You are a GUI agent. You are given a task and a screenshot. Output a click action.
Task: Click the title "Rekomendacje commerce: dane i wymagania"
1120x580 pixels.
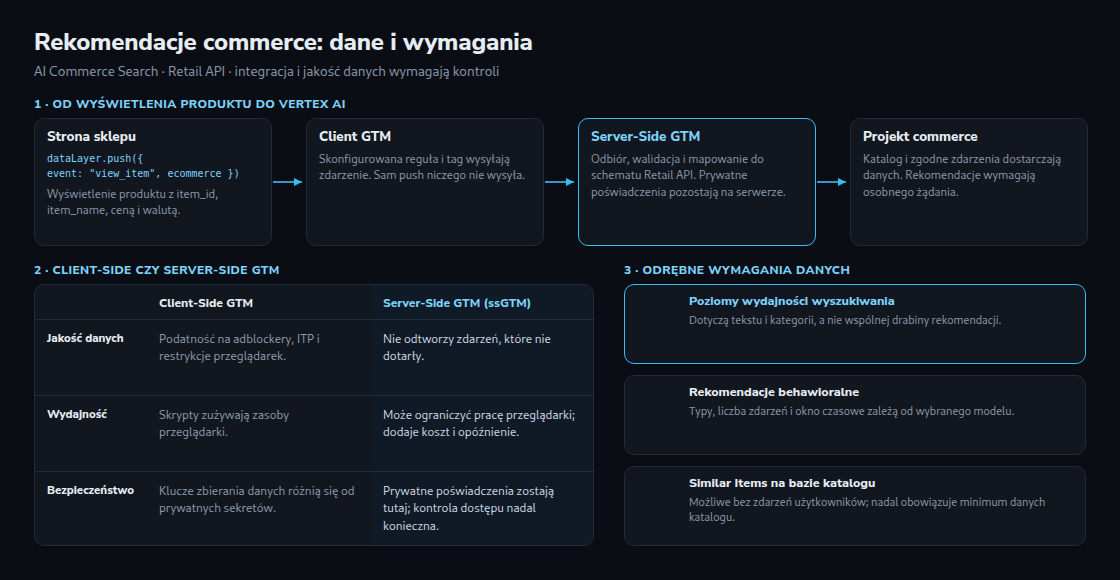tap(283, 42)
